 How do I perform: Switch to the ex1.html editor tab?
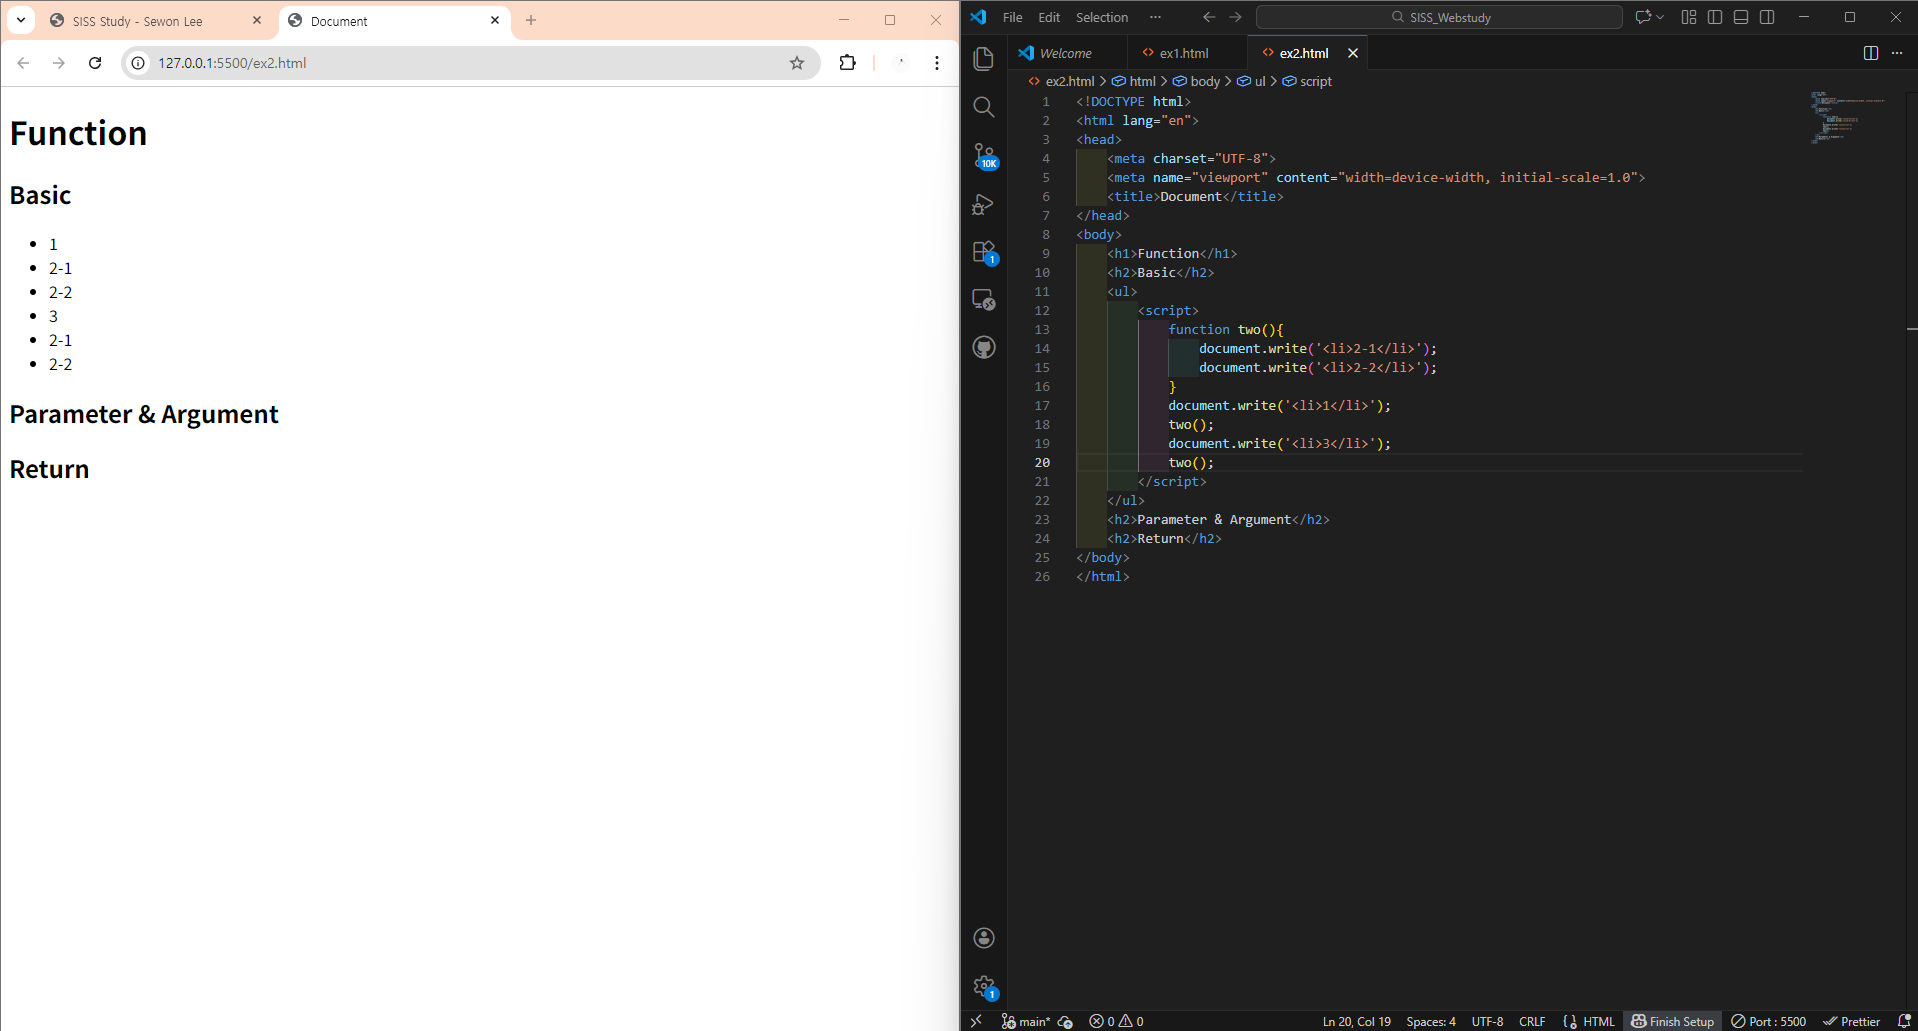click(x=1184, y=53)
